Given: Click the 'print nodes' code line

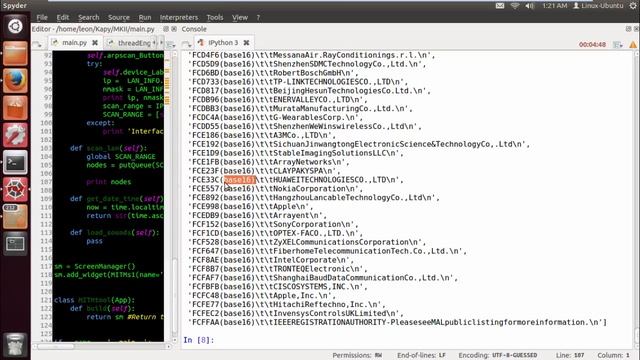Looking at the screenshot, I should pyautogui.click(x=109, y=182).
